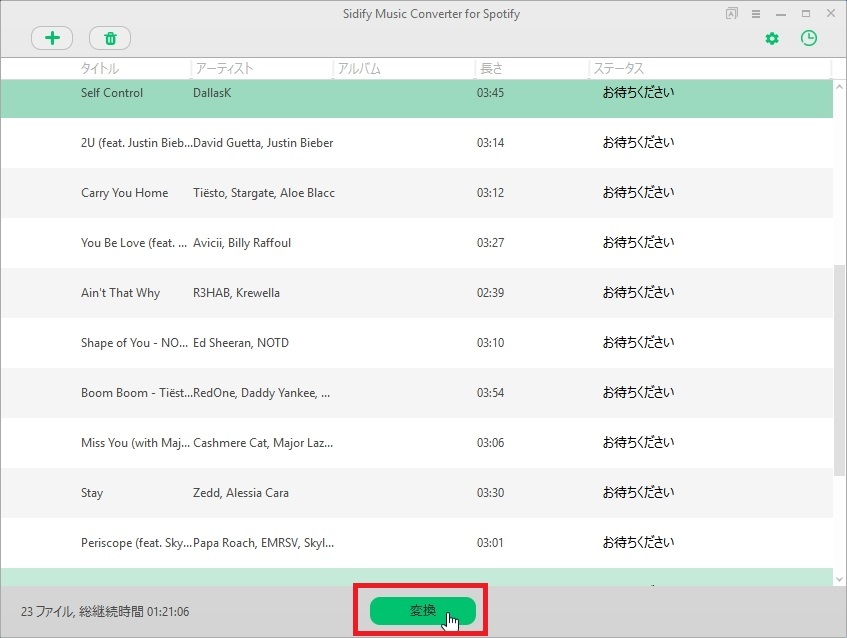Click the 長さ column header
The height and width of the screenshot is (638, 847).
pos(491,69)
